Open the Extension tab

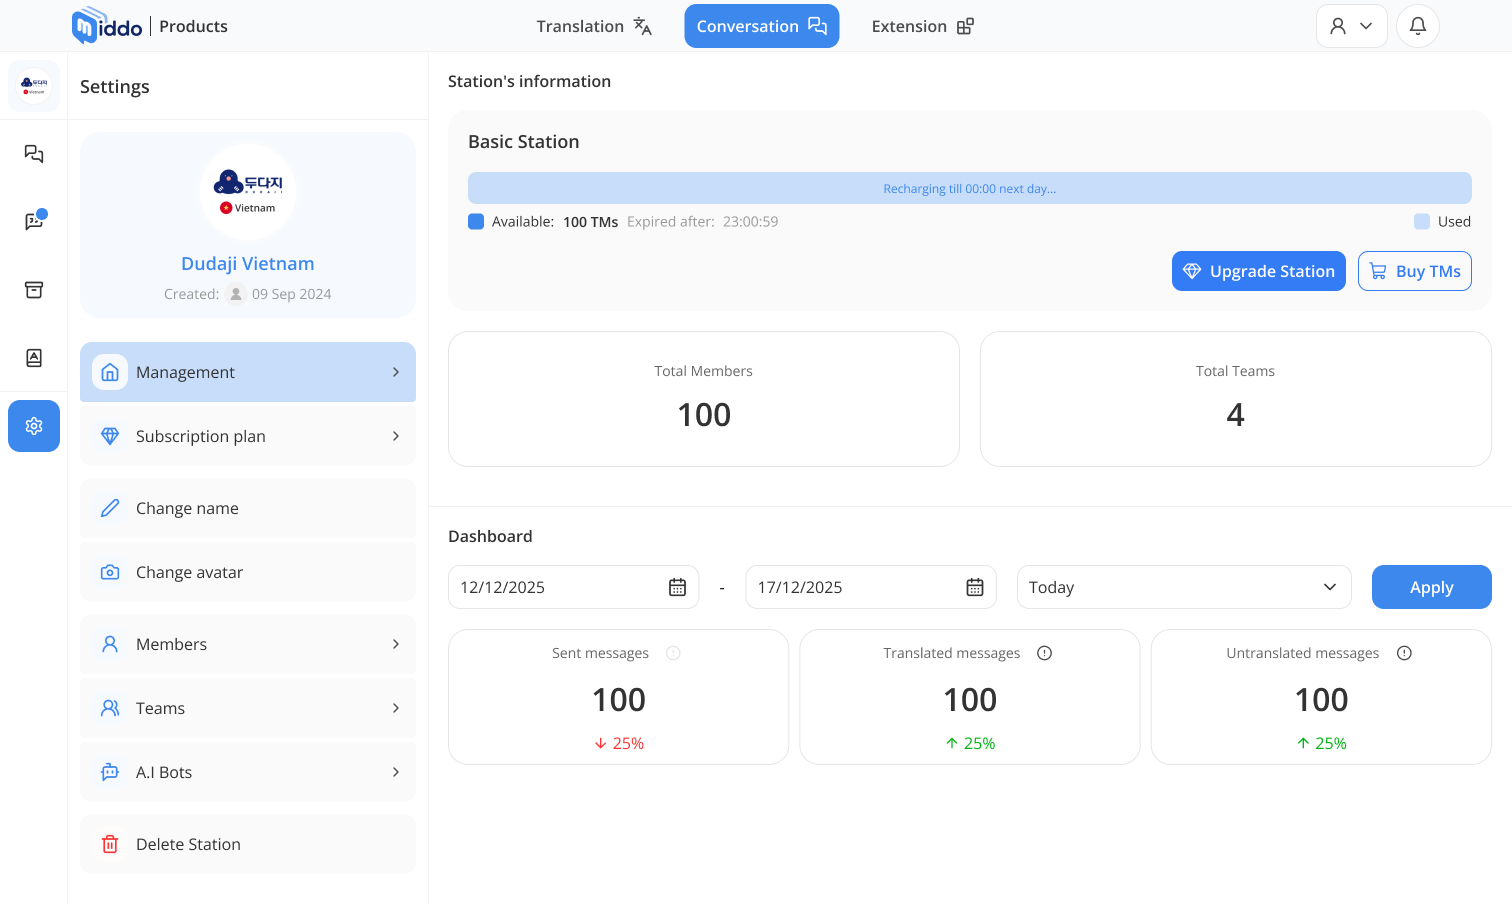pos(921,25)
